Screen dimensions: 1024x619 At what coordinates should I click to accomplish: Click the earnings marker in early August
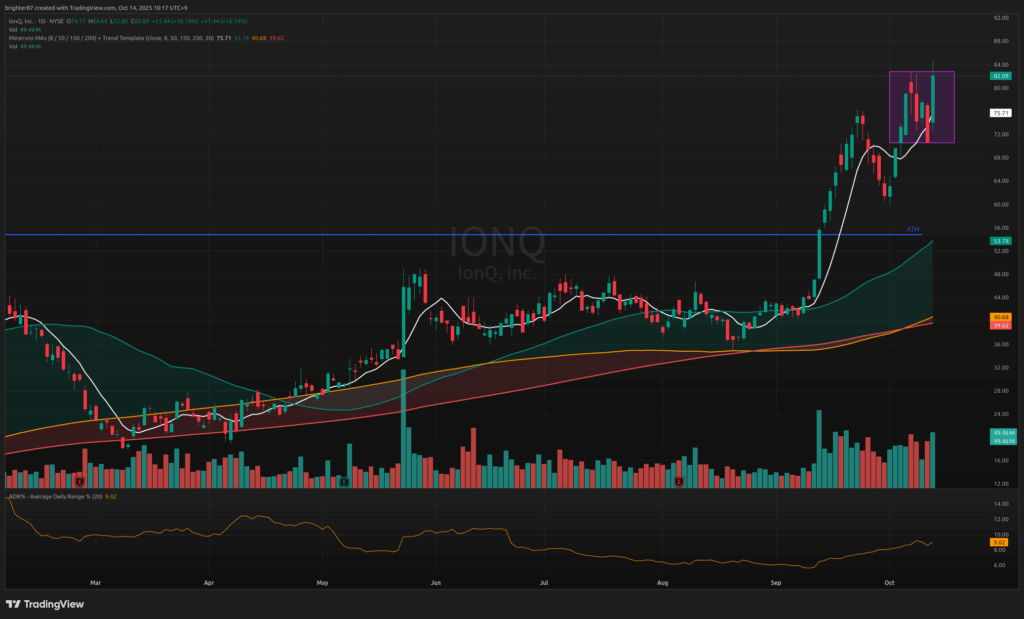click(679, 481)
